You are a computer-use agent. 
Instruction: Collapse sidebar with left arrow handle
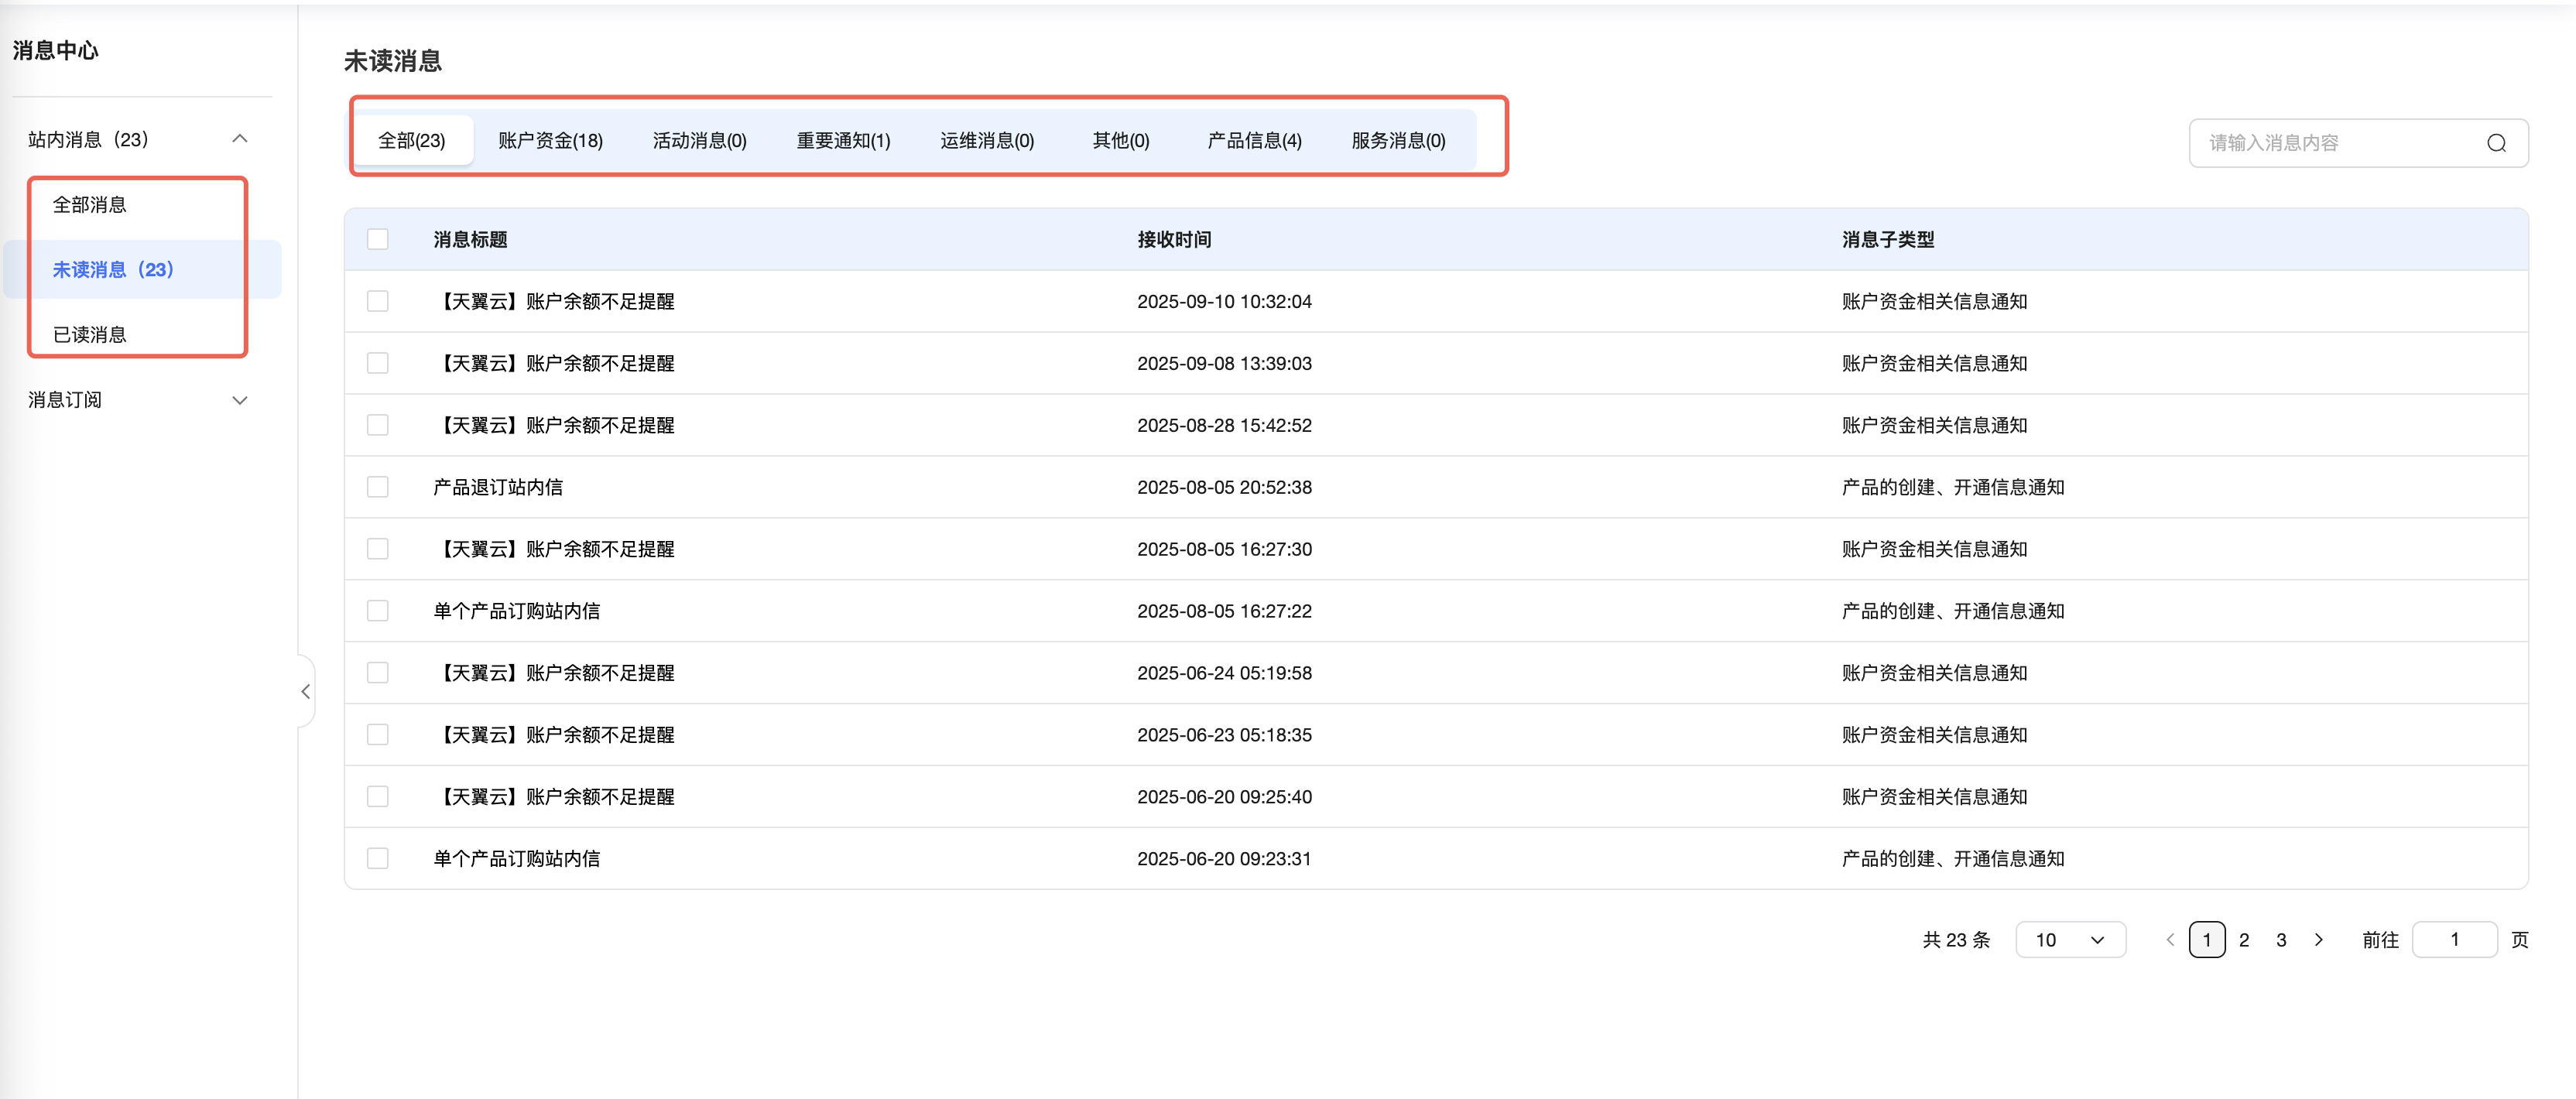[306, 692]
